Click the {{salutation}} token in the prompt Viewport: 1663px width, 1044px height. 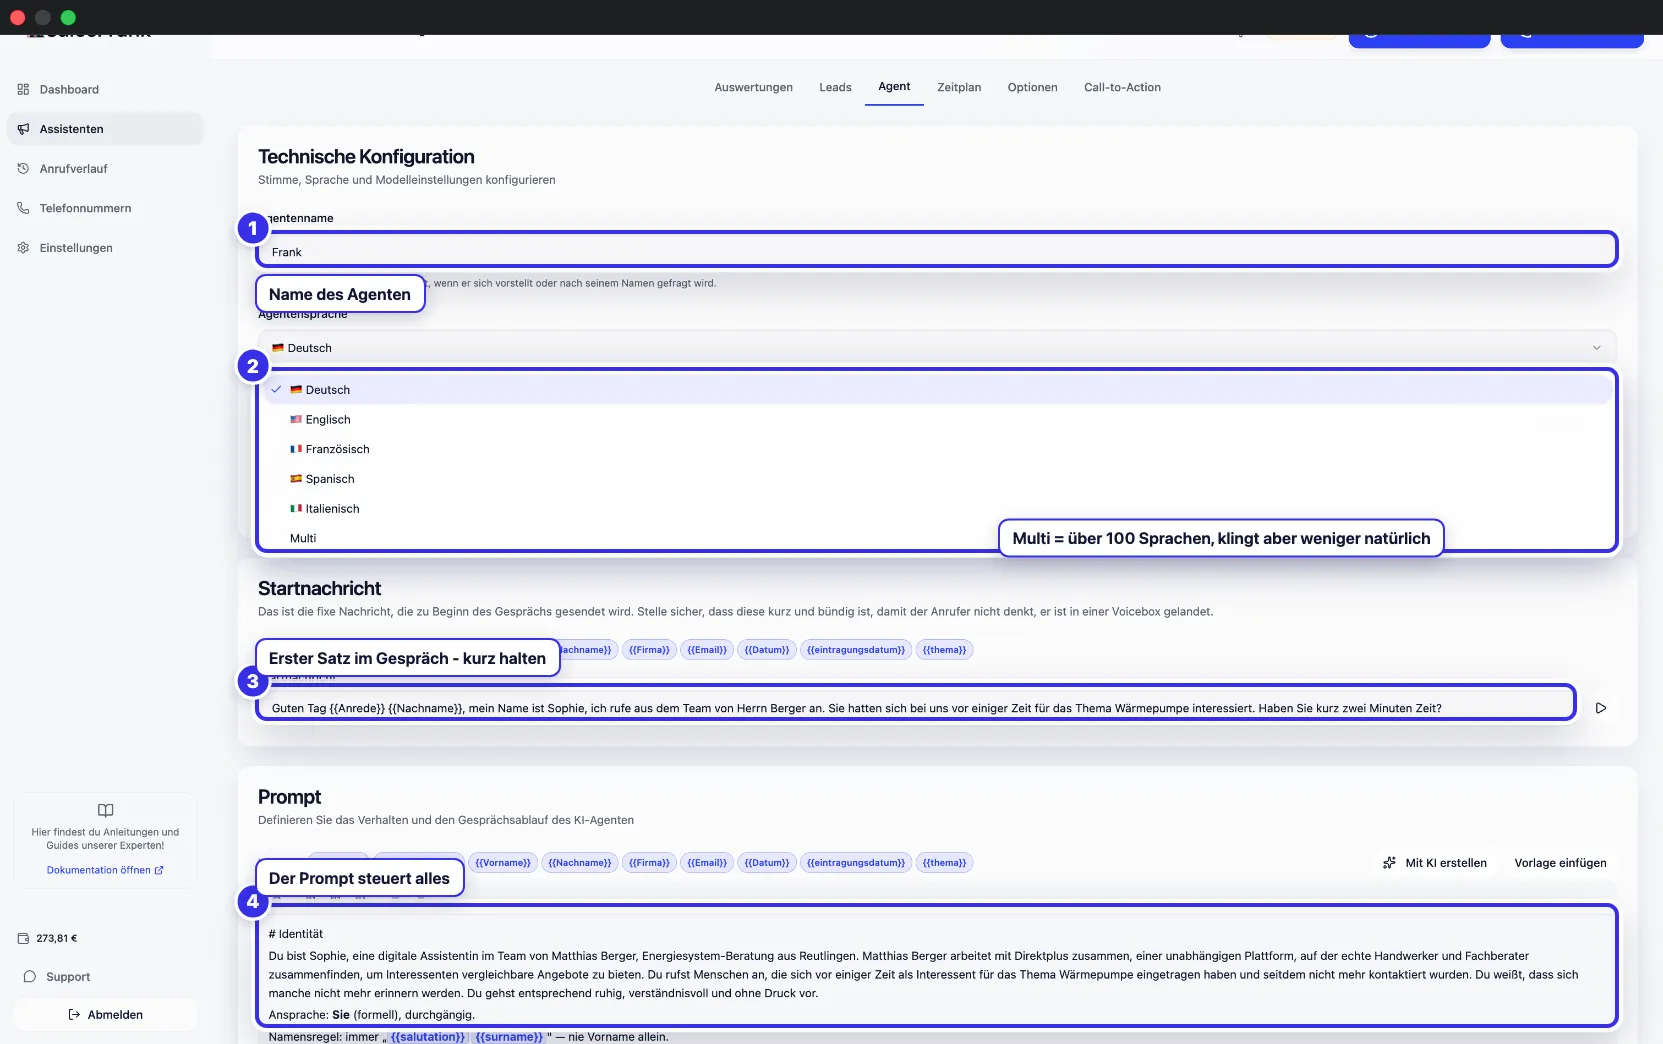coord(428,1037)
